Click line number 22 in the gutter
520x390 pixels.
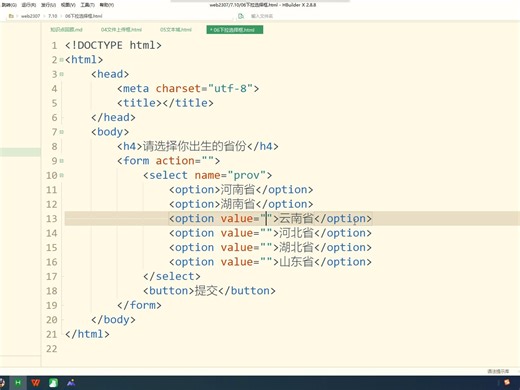pos(52,349)
